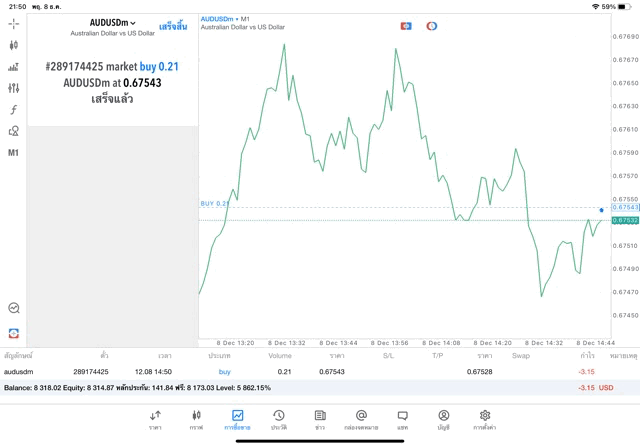Tap the -3.15 USD total in summary bar
Viewport: 640px width, 447px height.
(x=596, y=388)
